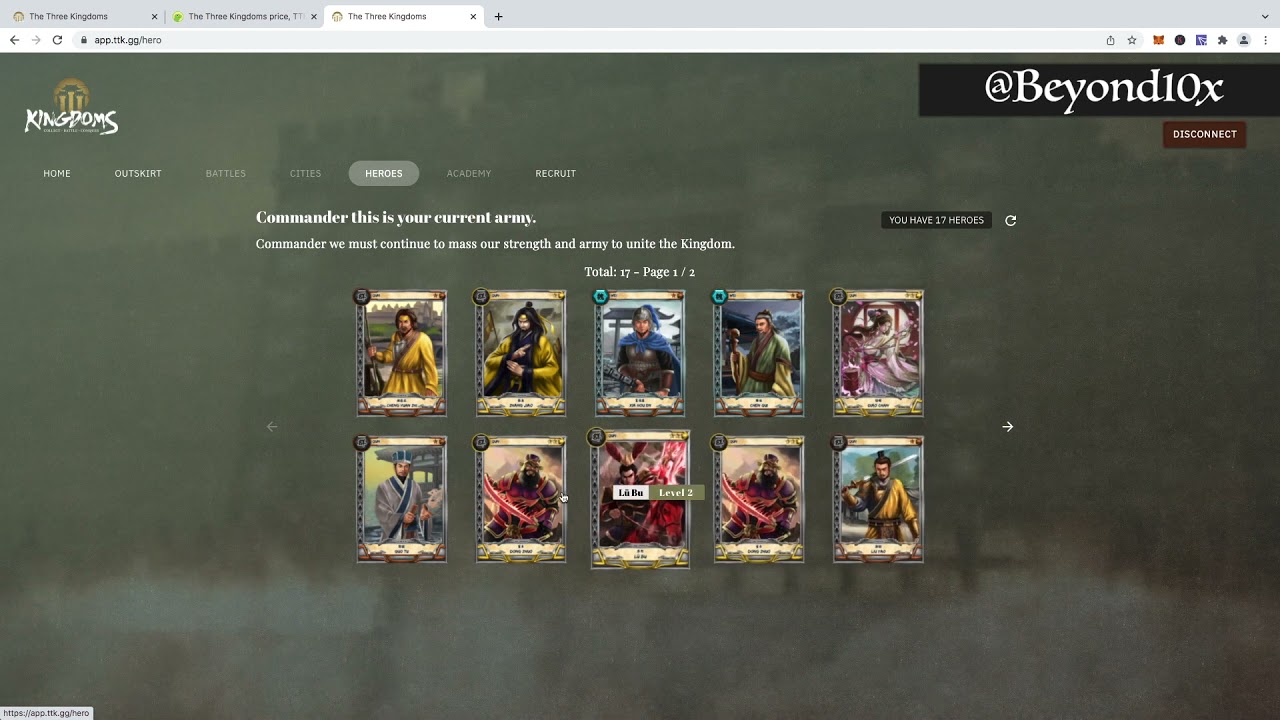Select the Diao Chan hero card
Image resolution: width=1280 pixels, height=720 pixels.
click(x=878, y=353)
